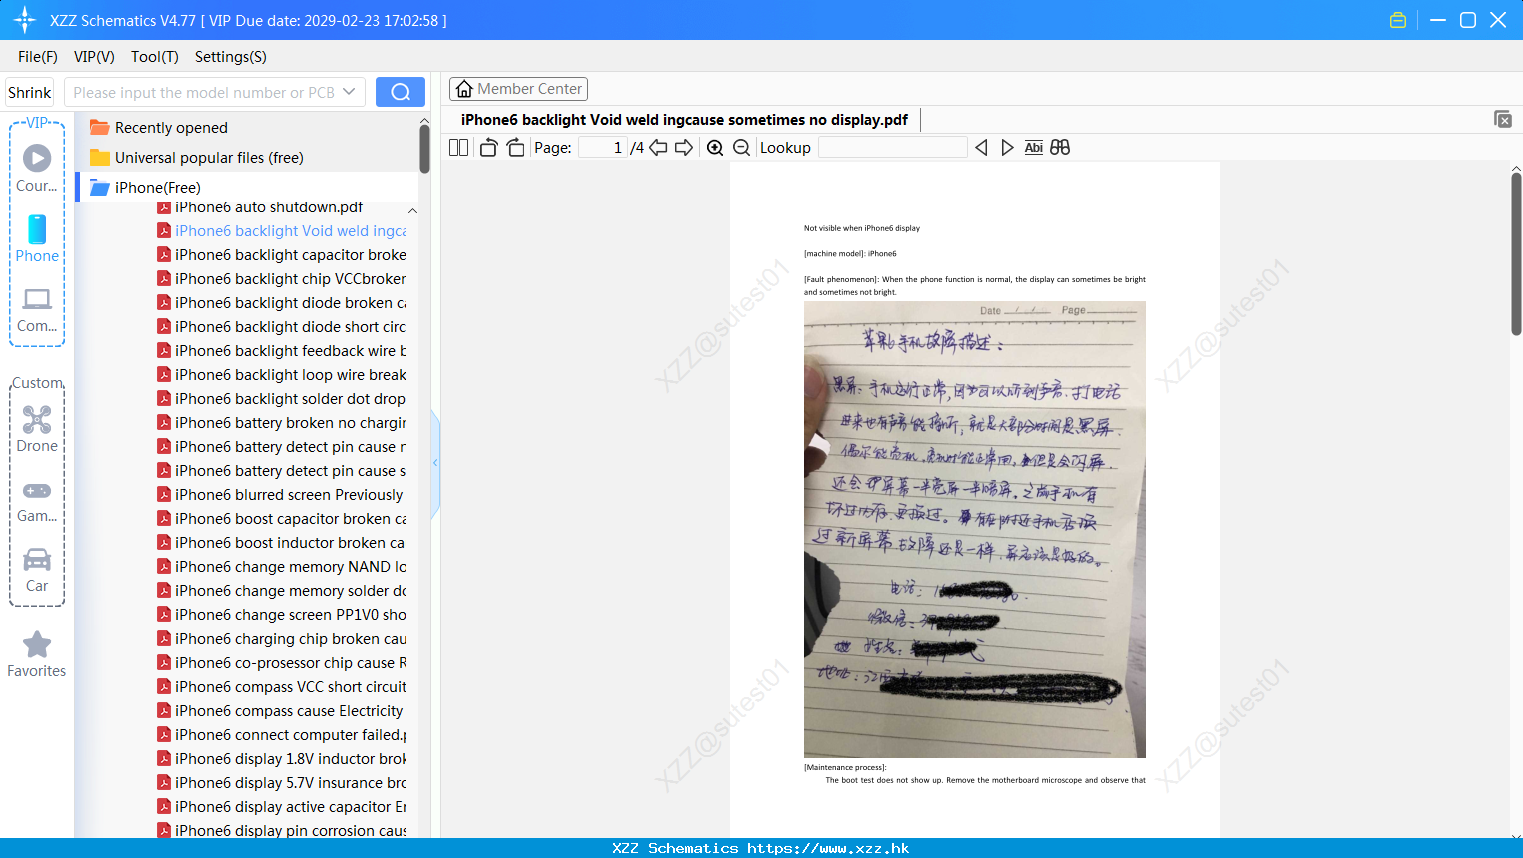Click the page number field
The image size is (1523, 858).
[x=602, y=147]
